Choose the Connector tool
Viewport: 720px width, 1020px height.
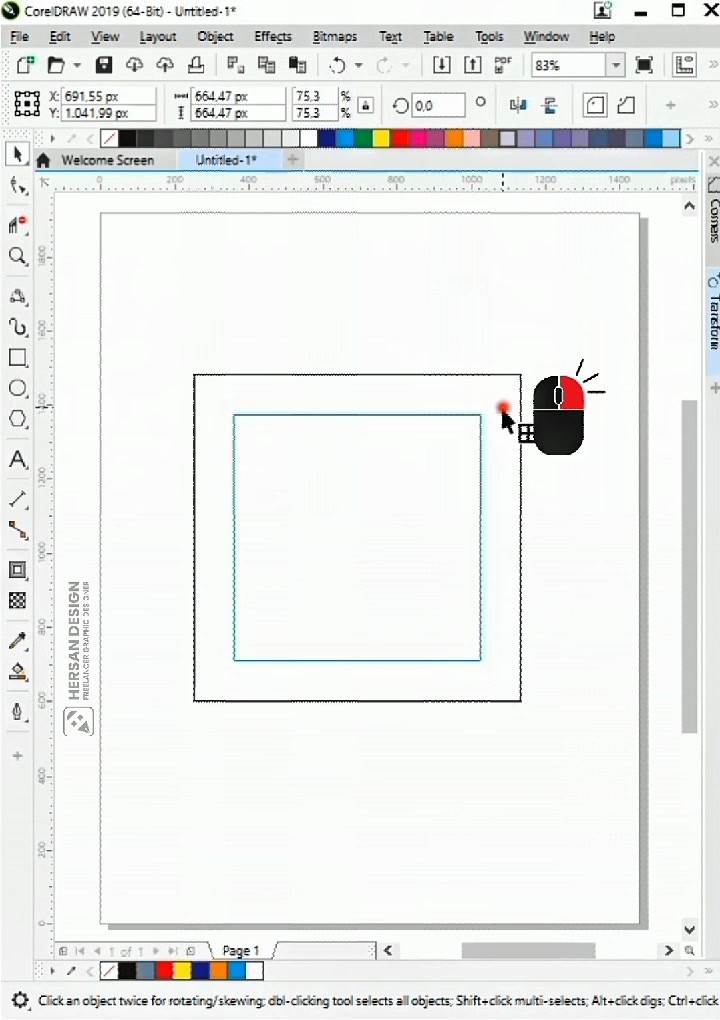(18, 531)
